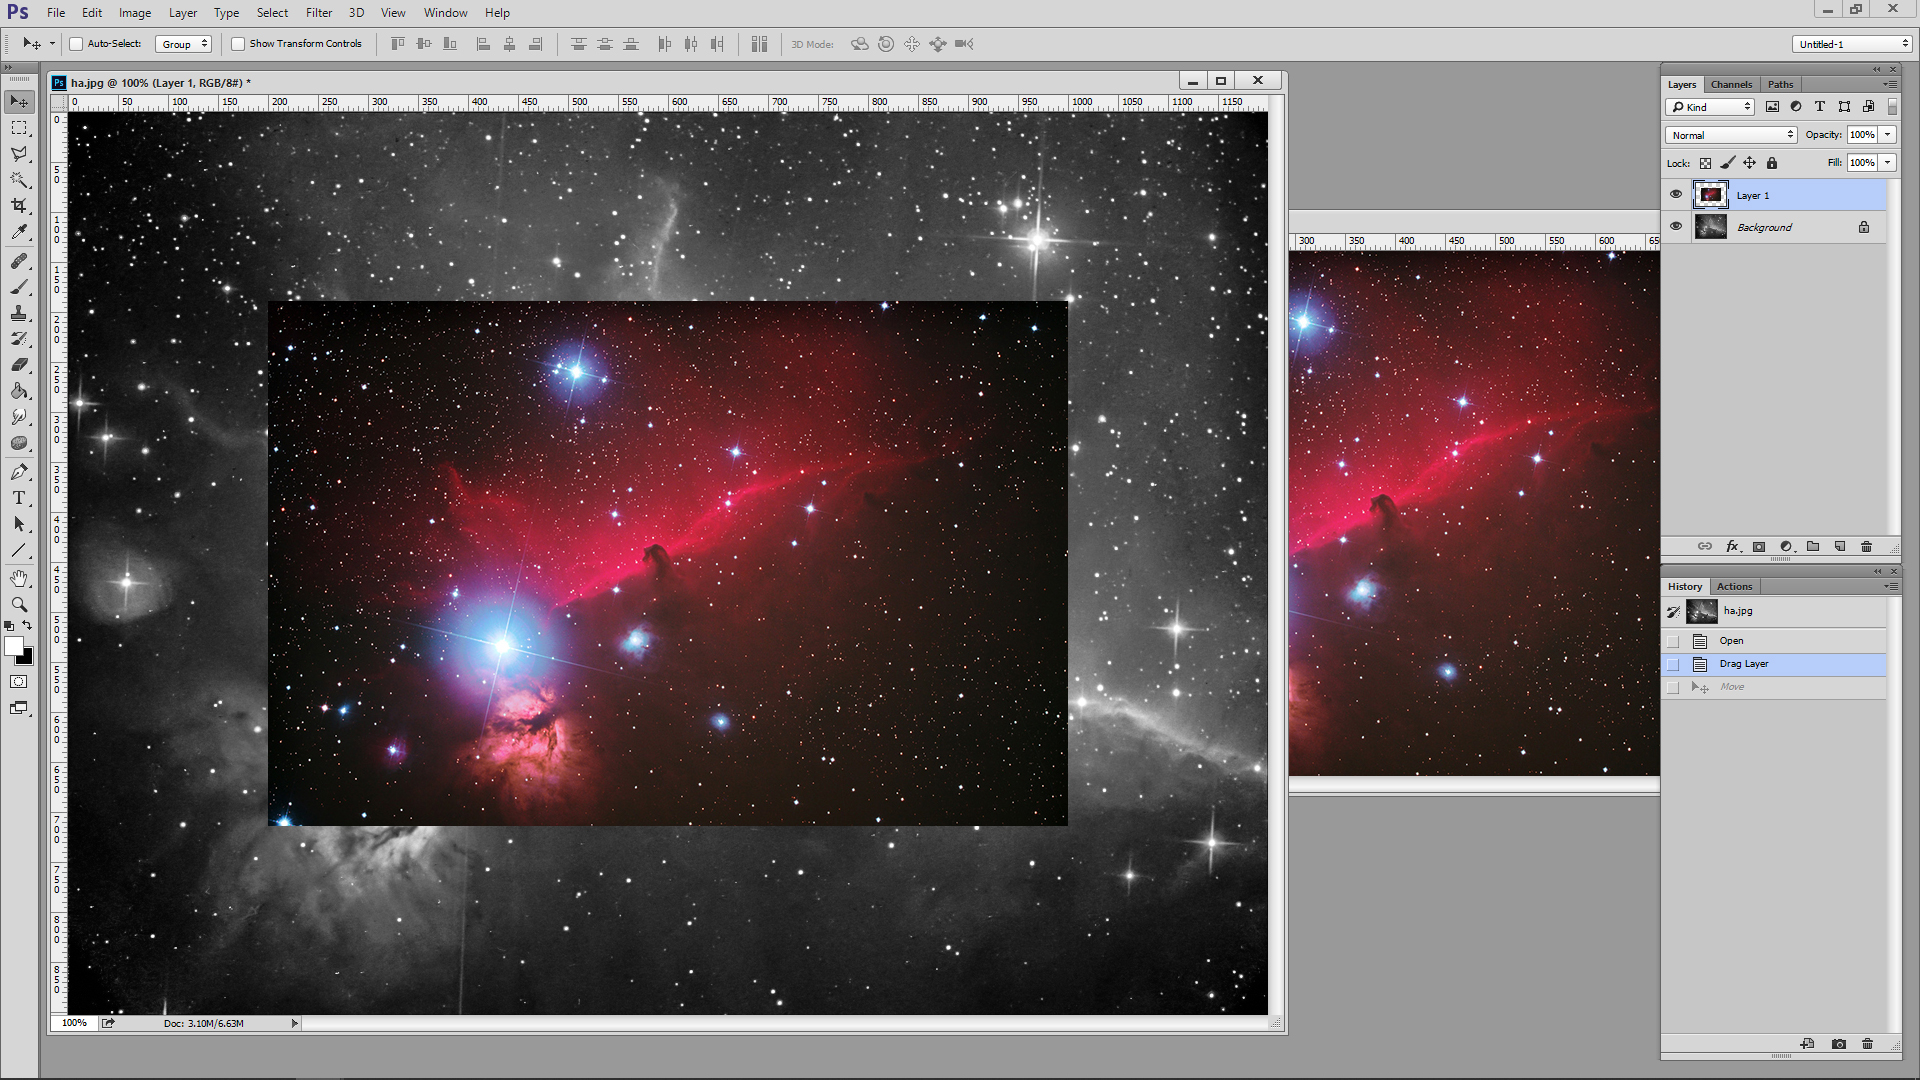Select the Lasso tool
This screenshot has width=1920, height=1080.
tap(19, 154)
